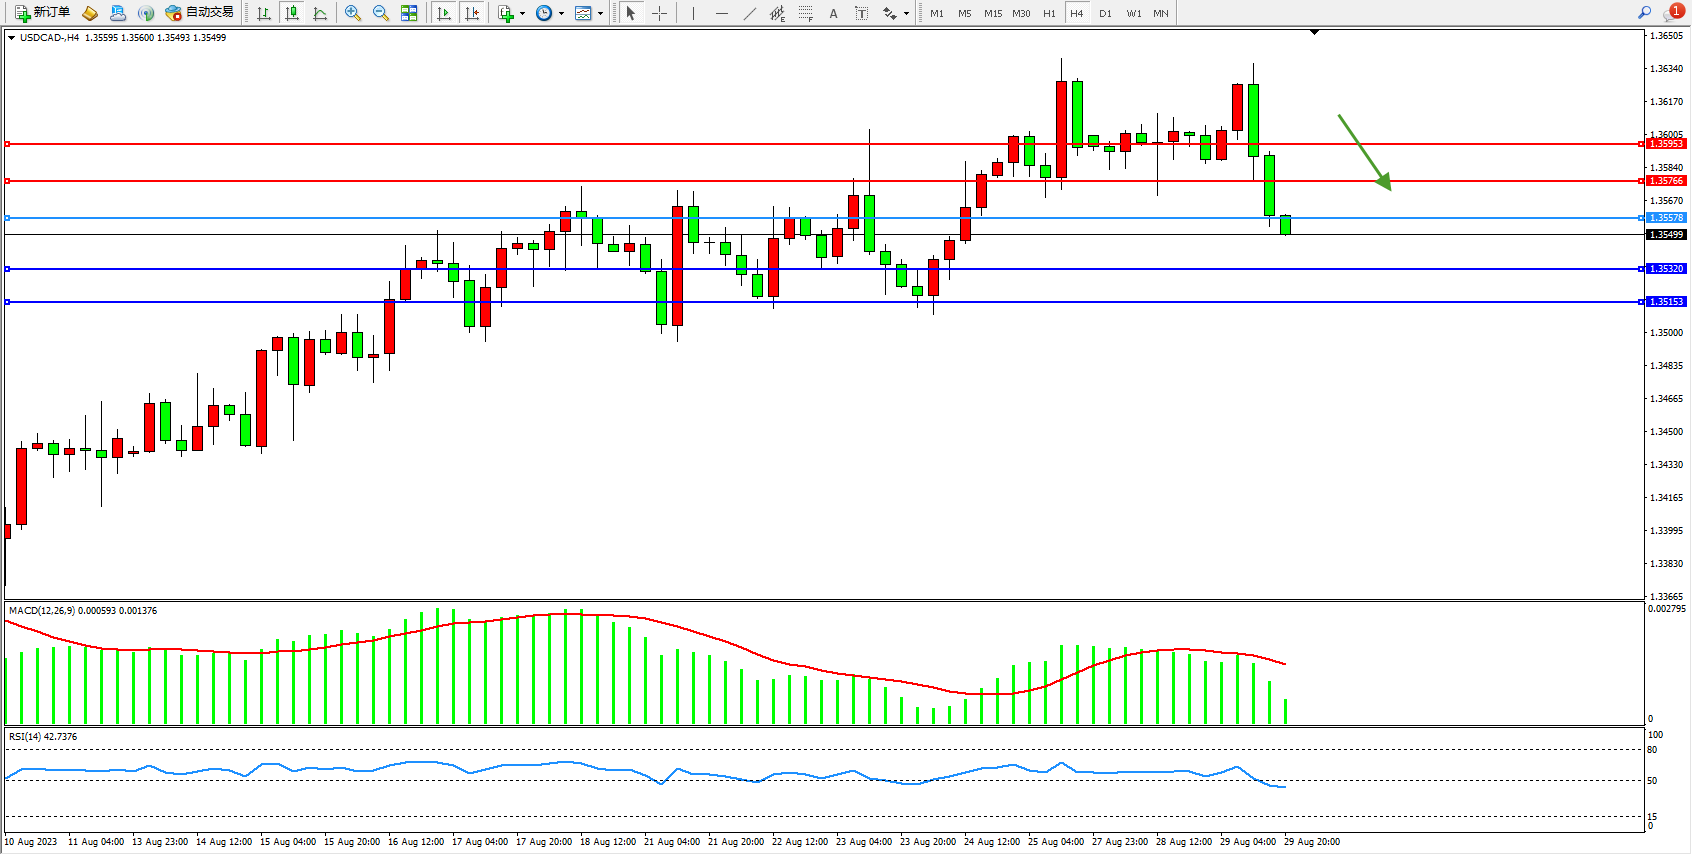Viewport: 1692px width, 855px height.
Task: Click the USDCAD-,H4 chart title arrow
Action: [11, 38]
